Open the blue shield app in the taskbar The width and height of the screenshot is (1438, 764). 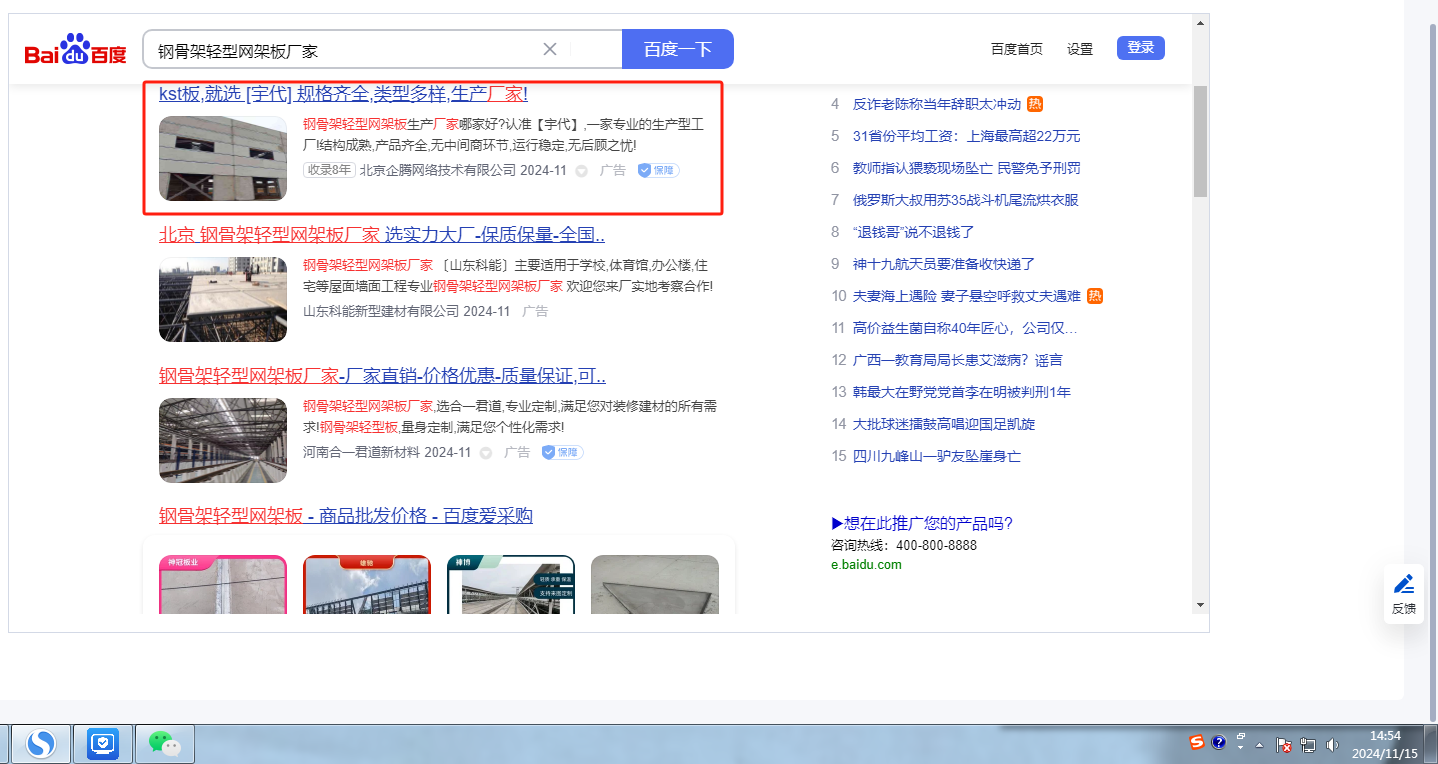tap(104, 744)
